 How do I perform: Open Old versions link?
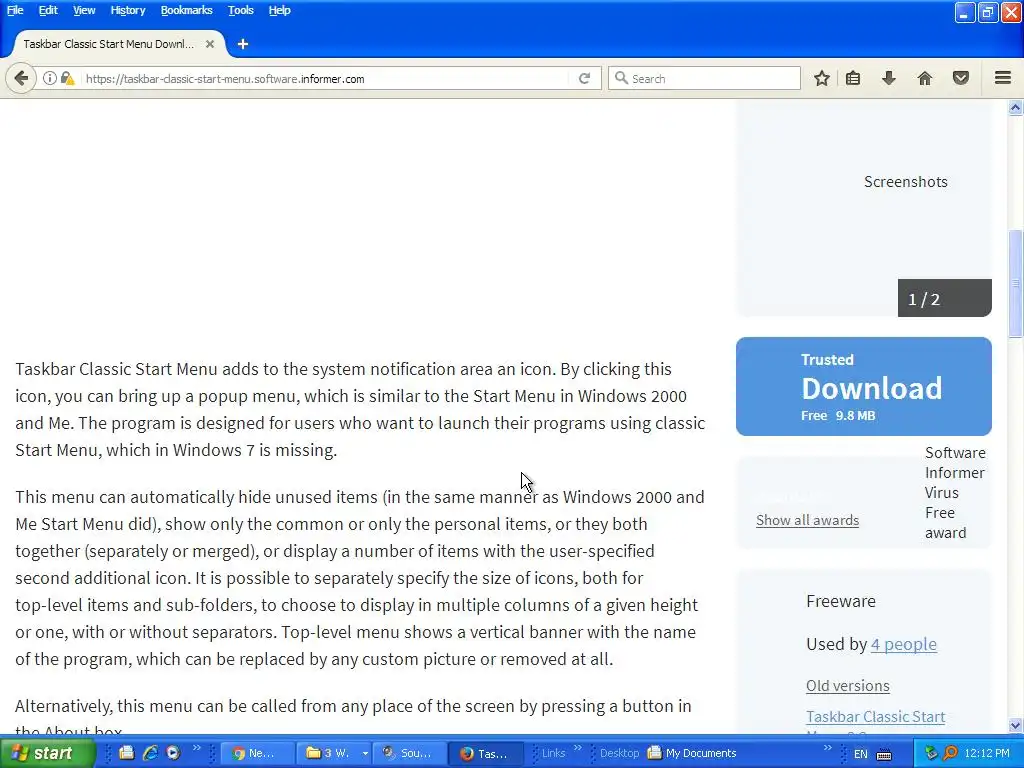[x=848, y=686]
